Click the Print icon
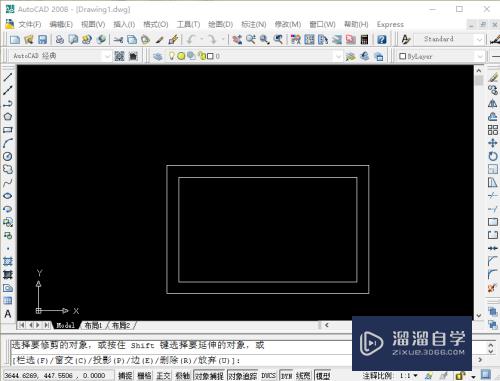This screenshot has height=381, width=500. click(60, 40)
